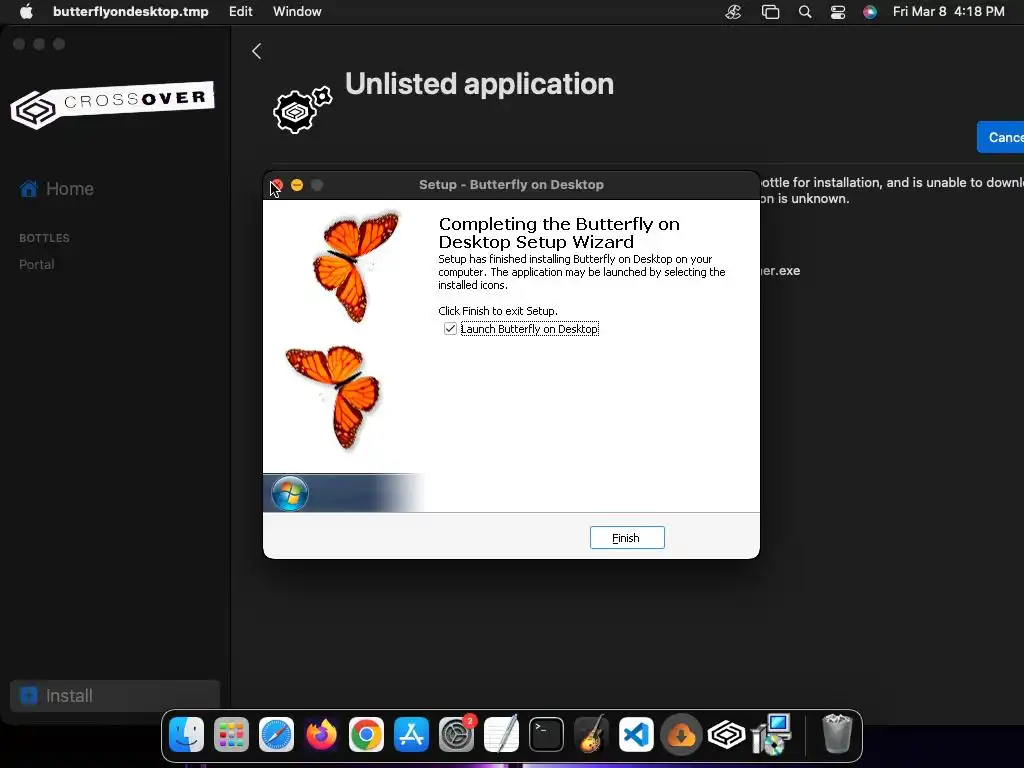Click the orange download app in Dock
Screen dimensions: 1024x768
pos(682,735)
